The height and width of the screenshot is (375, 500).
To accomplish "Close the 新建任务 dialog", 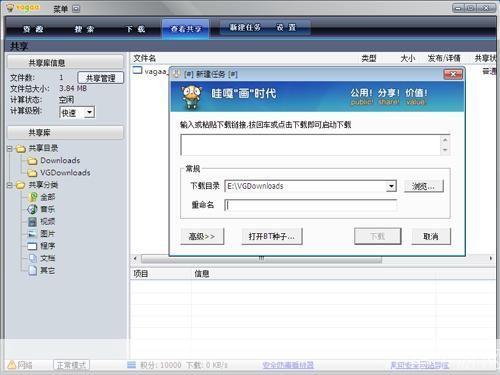I will (x=453, y=74).
